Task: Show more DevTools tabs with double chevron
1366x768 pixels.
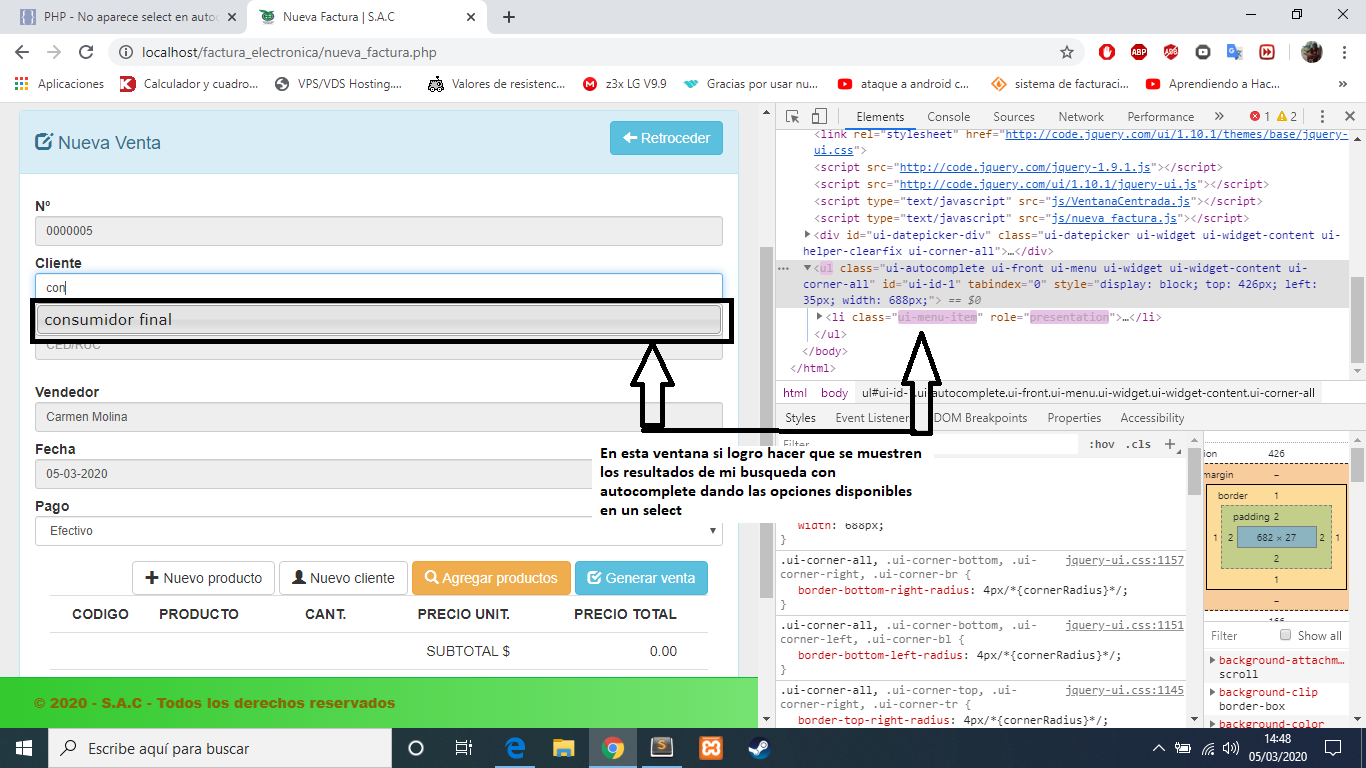Action: click(1219, 116)
